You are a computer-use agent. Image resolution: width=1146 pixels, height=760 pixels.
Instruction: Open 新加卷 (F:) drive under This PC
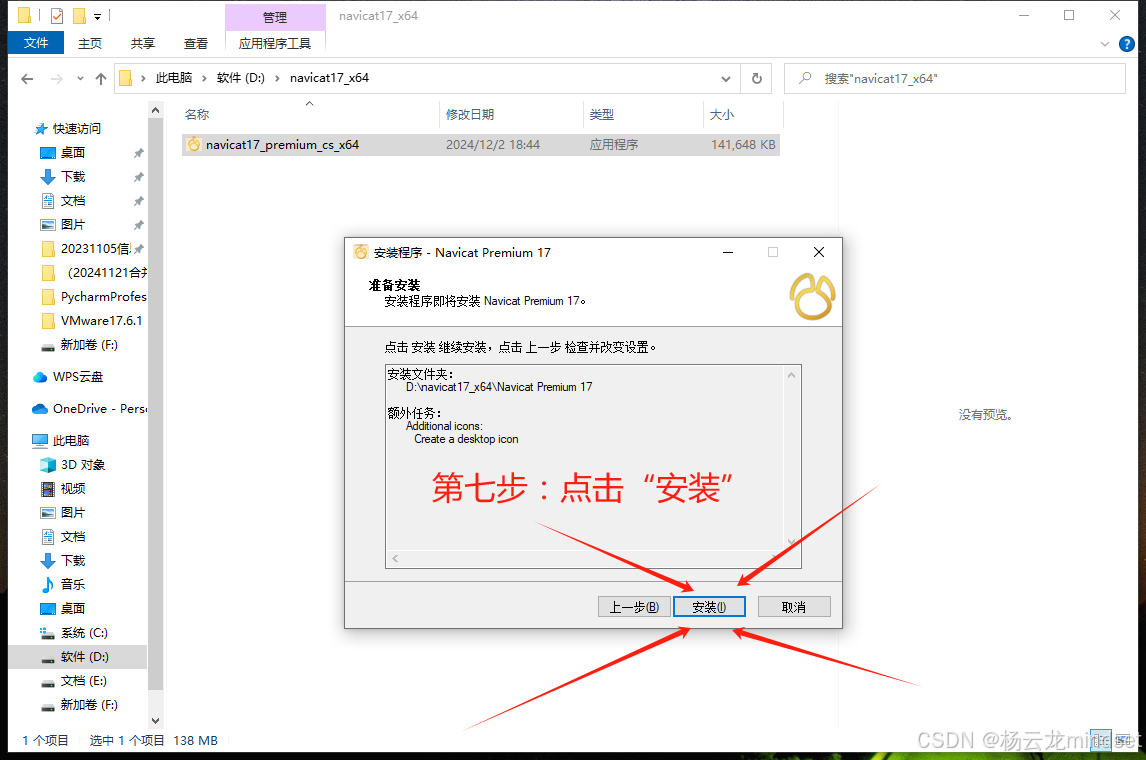[88, 705]
